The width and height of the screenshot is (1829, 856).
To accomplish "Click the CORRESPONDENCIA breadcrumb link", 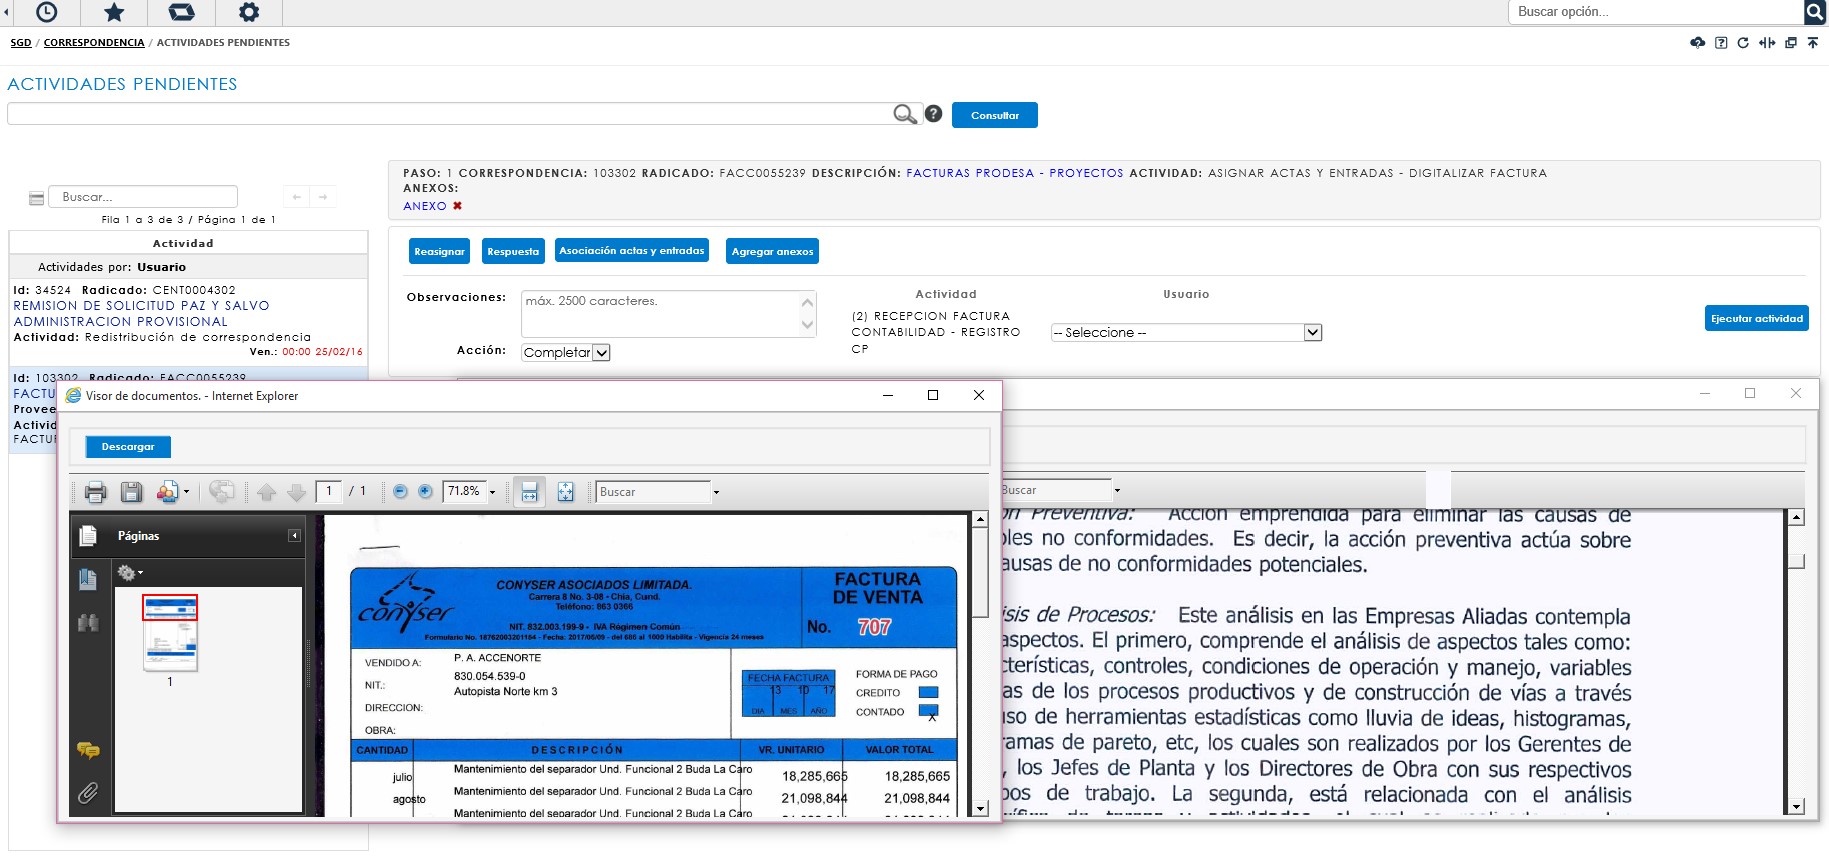I will click(x=94, y=43).
